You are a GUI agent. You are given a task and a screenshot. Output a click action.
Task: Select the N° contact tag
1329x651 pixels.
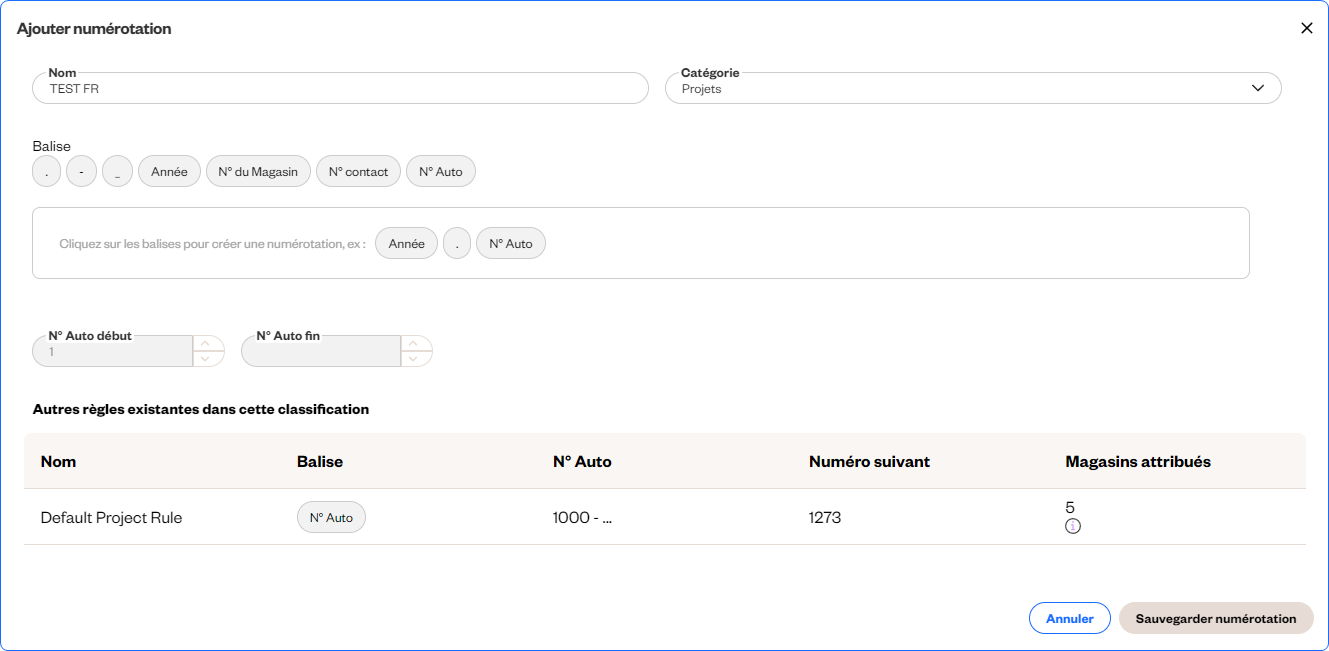[x=358, y=172]
